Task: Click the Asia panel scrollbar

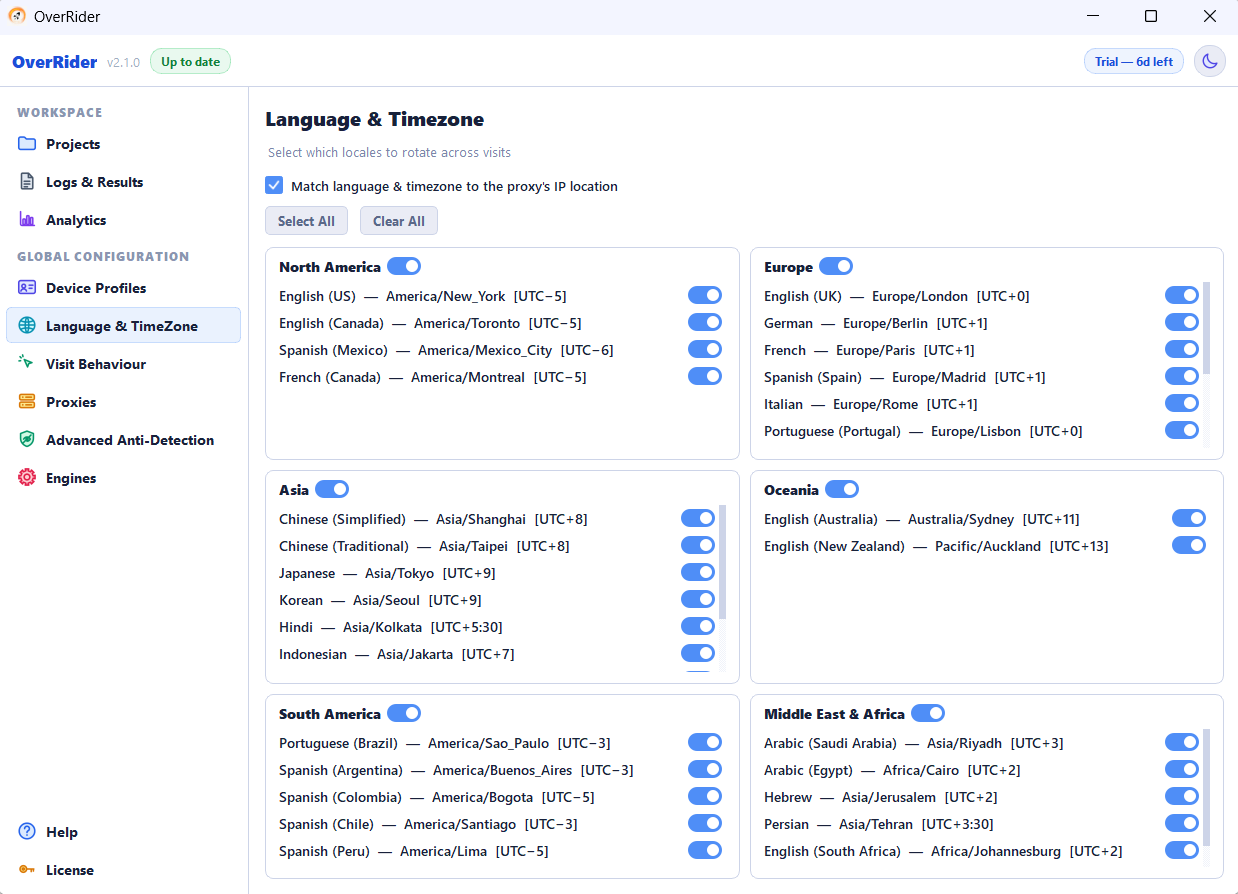Action: click(x=723, y=562)
